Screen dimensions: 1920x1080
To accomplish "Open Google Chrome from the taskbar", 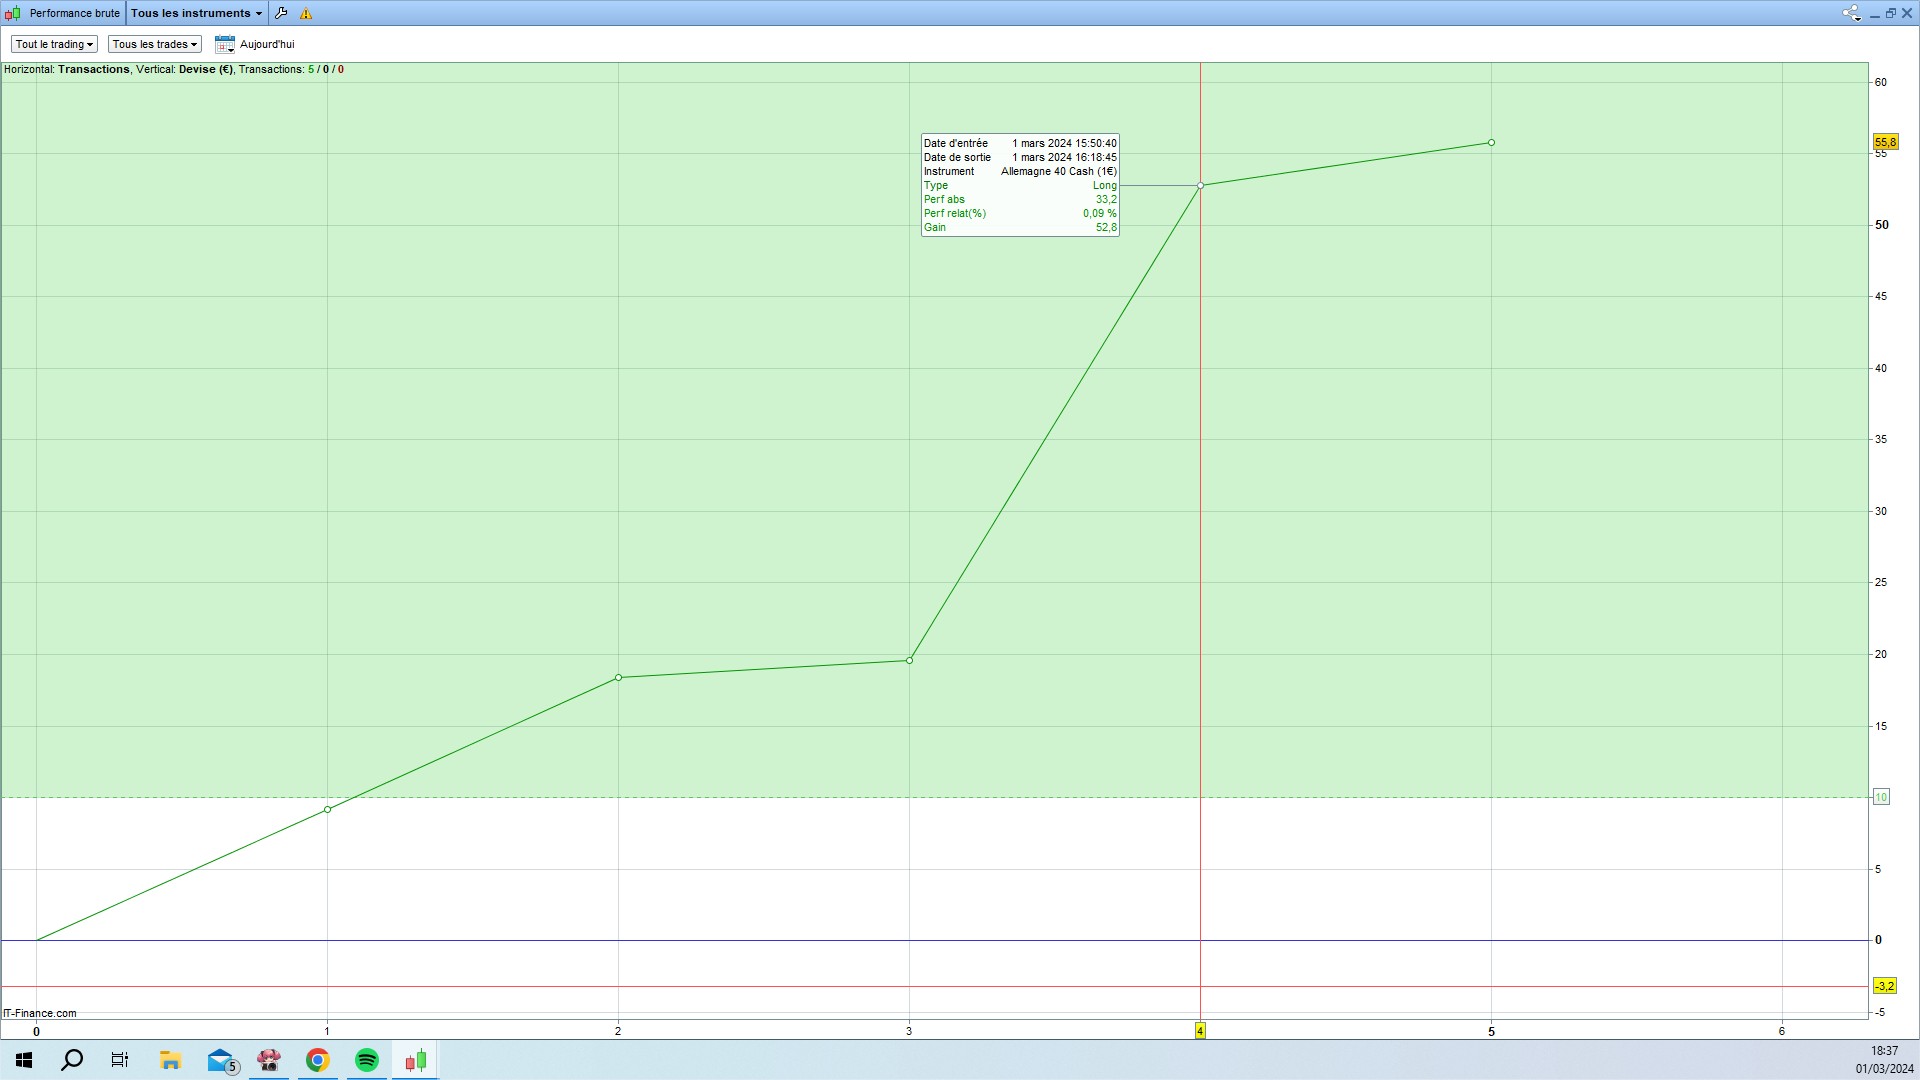I will tap(318, 1060).
